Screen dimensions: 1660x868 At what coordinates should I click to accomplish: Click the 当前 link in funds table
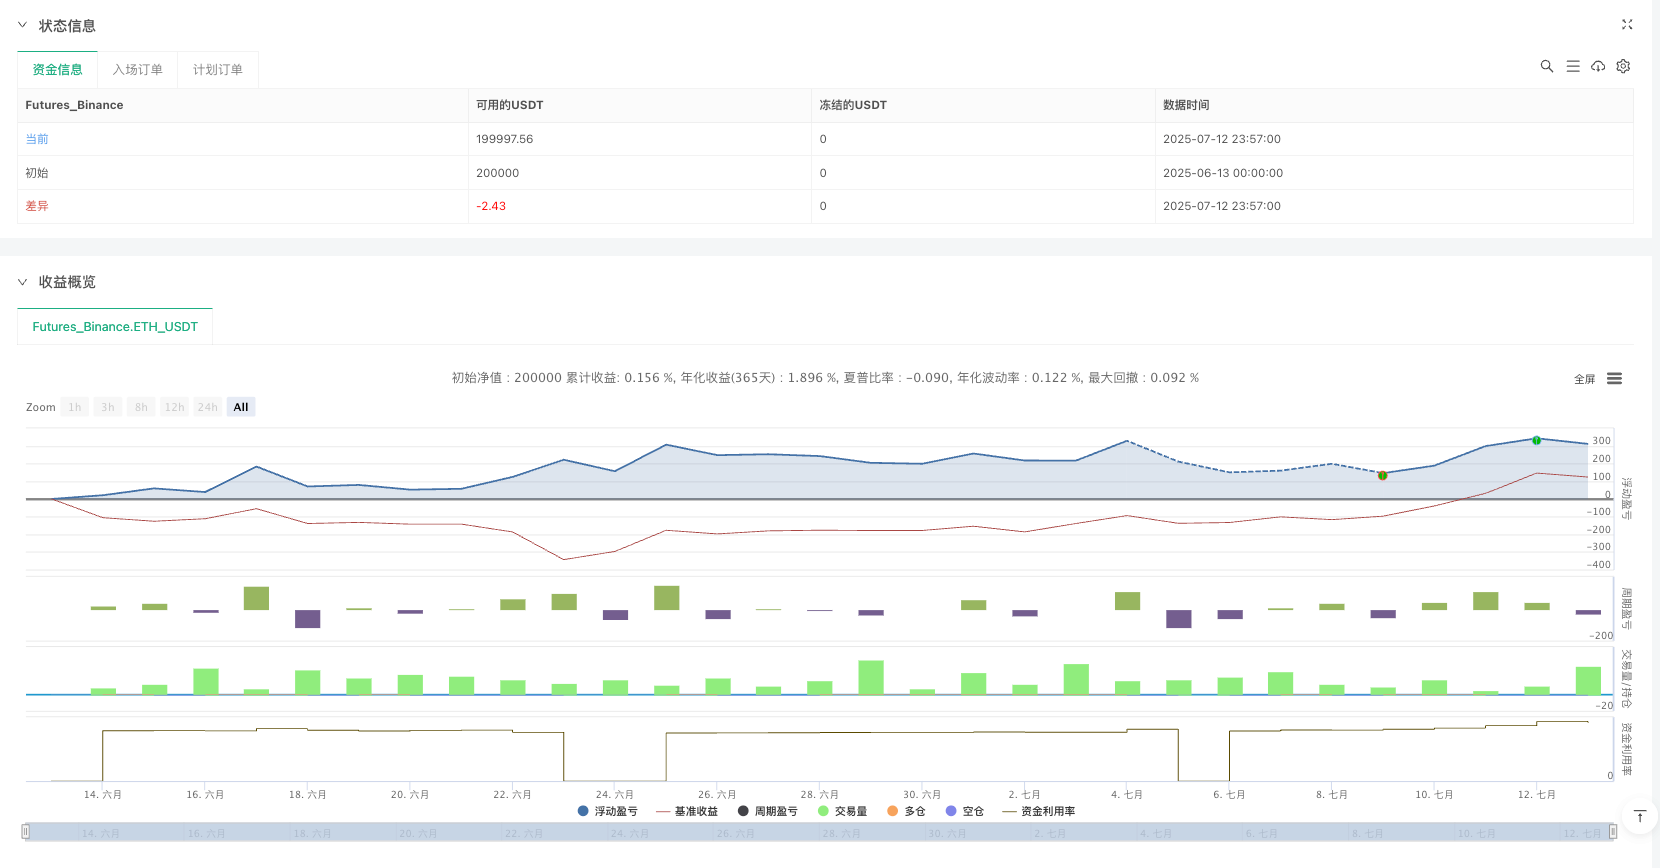[x=37, y=139]
